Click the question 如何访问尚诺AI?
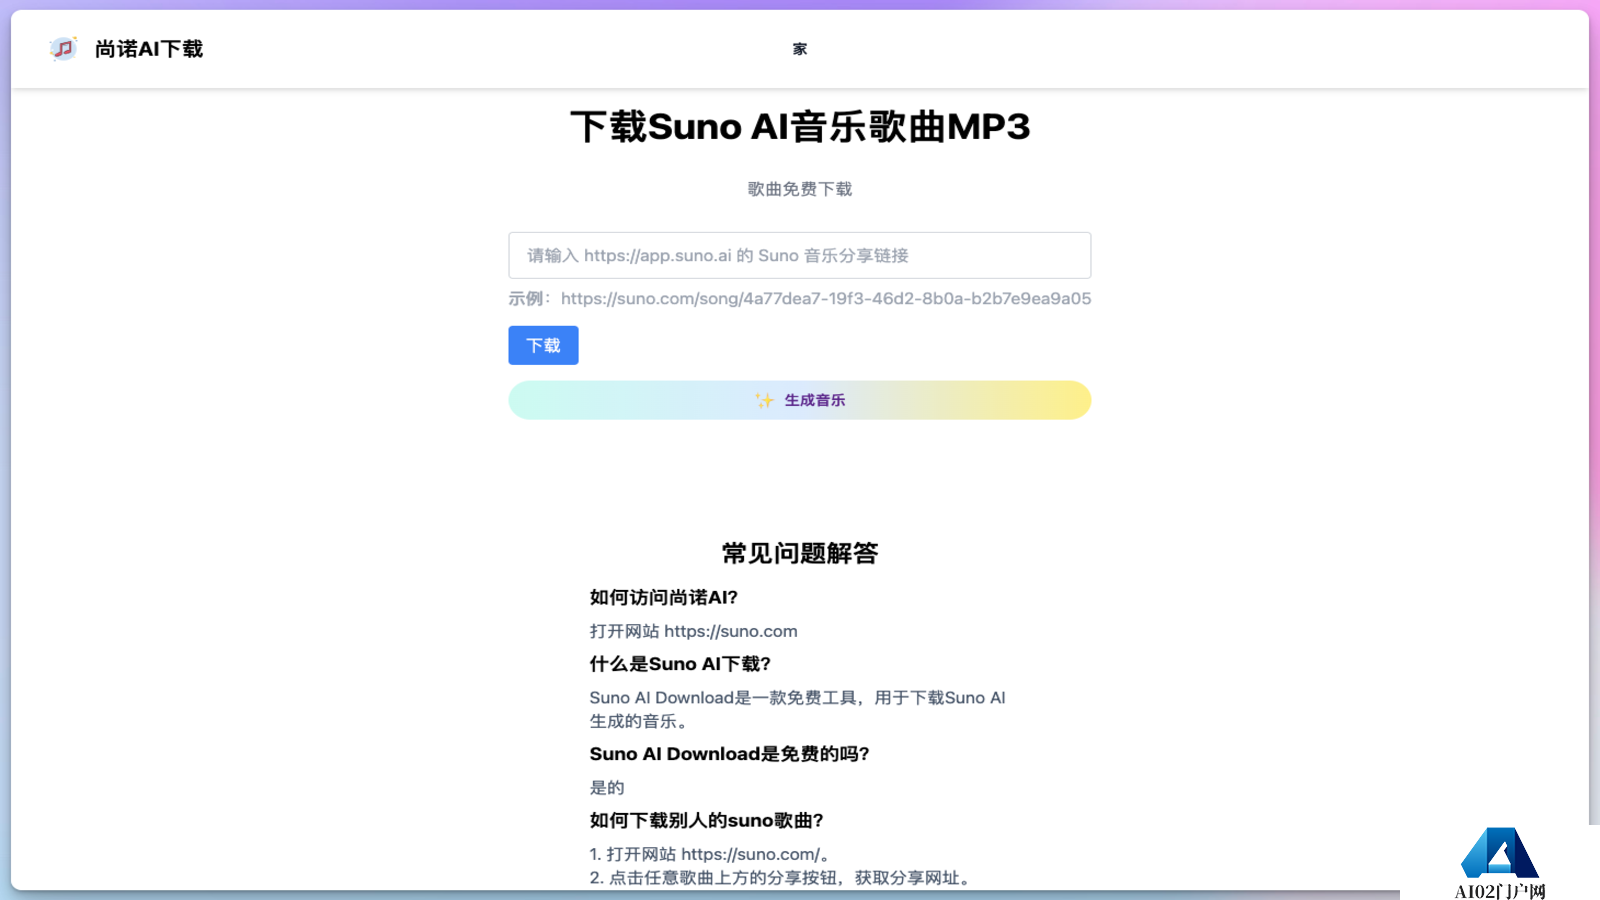Viewport: 1600px width, 900px height. 664,597
